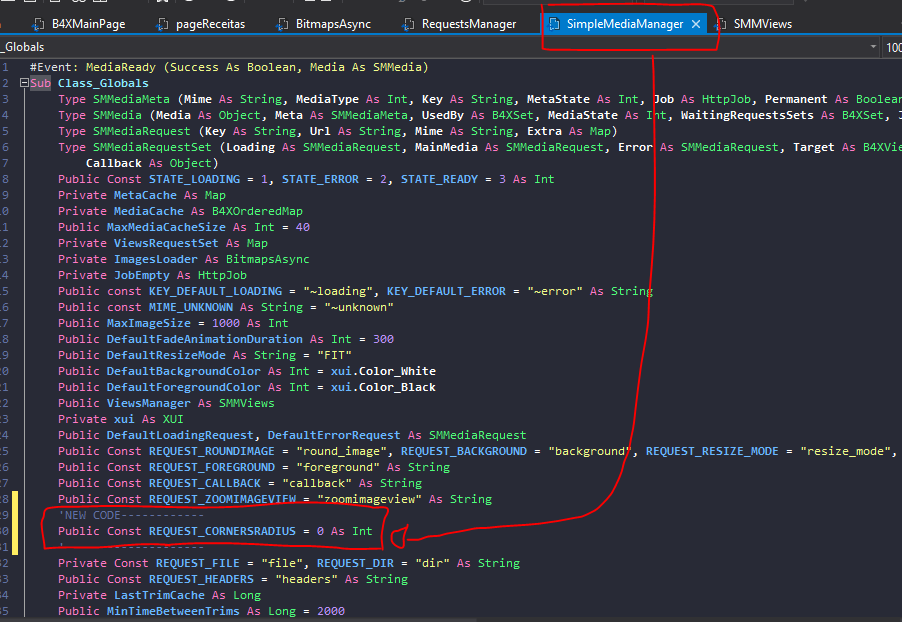Switch to the SMMViews tab

[x=755, y=24]
